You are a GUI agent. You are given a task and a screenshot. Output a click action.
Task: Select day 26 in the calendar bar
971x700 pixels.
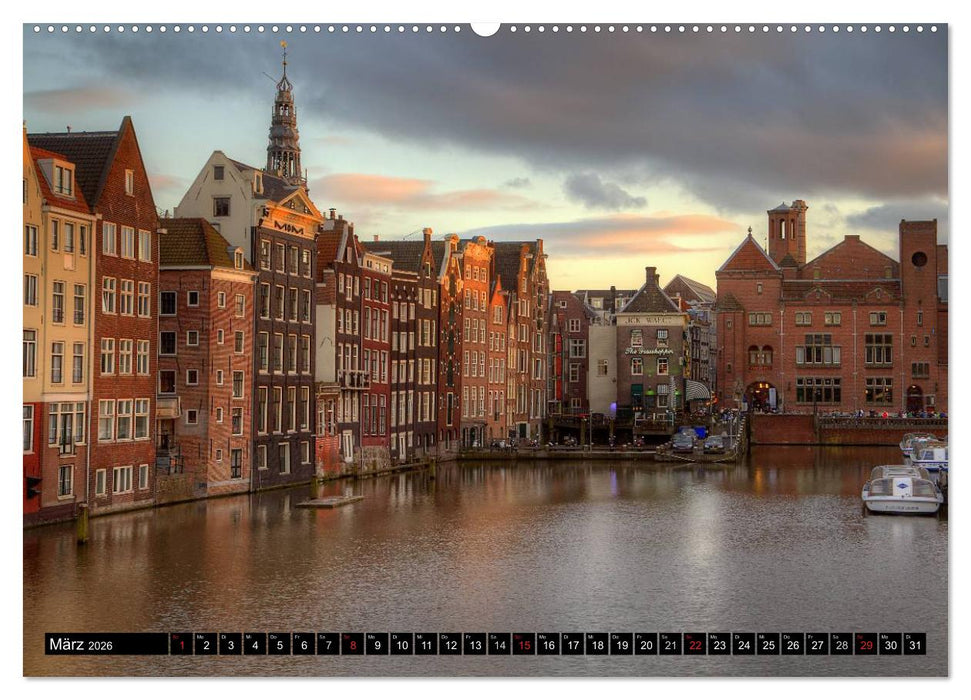point(792,645)
